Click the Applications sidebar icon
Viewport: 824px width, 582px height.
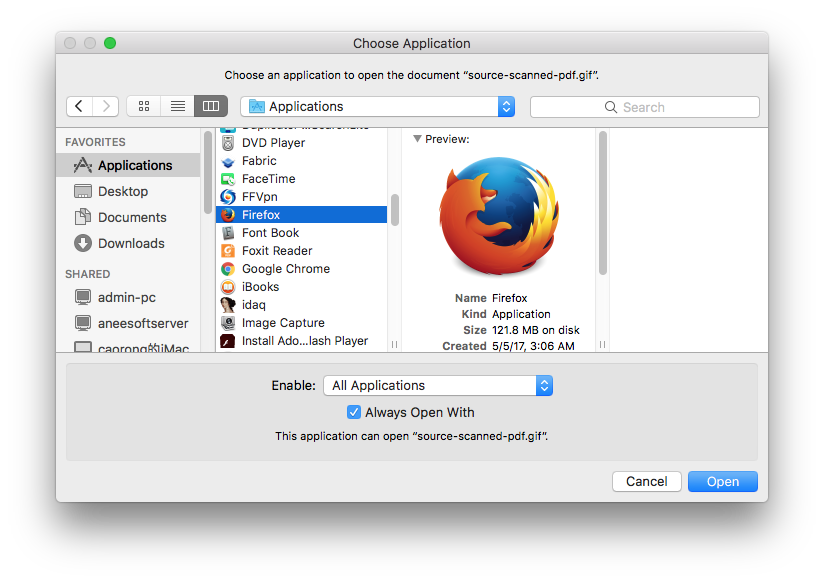(x=83, y=165)
